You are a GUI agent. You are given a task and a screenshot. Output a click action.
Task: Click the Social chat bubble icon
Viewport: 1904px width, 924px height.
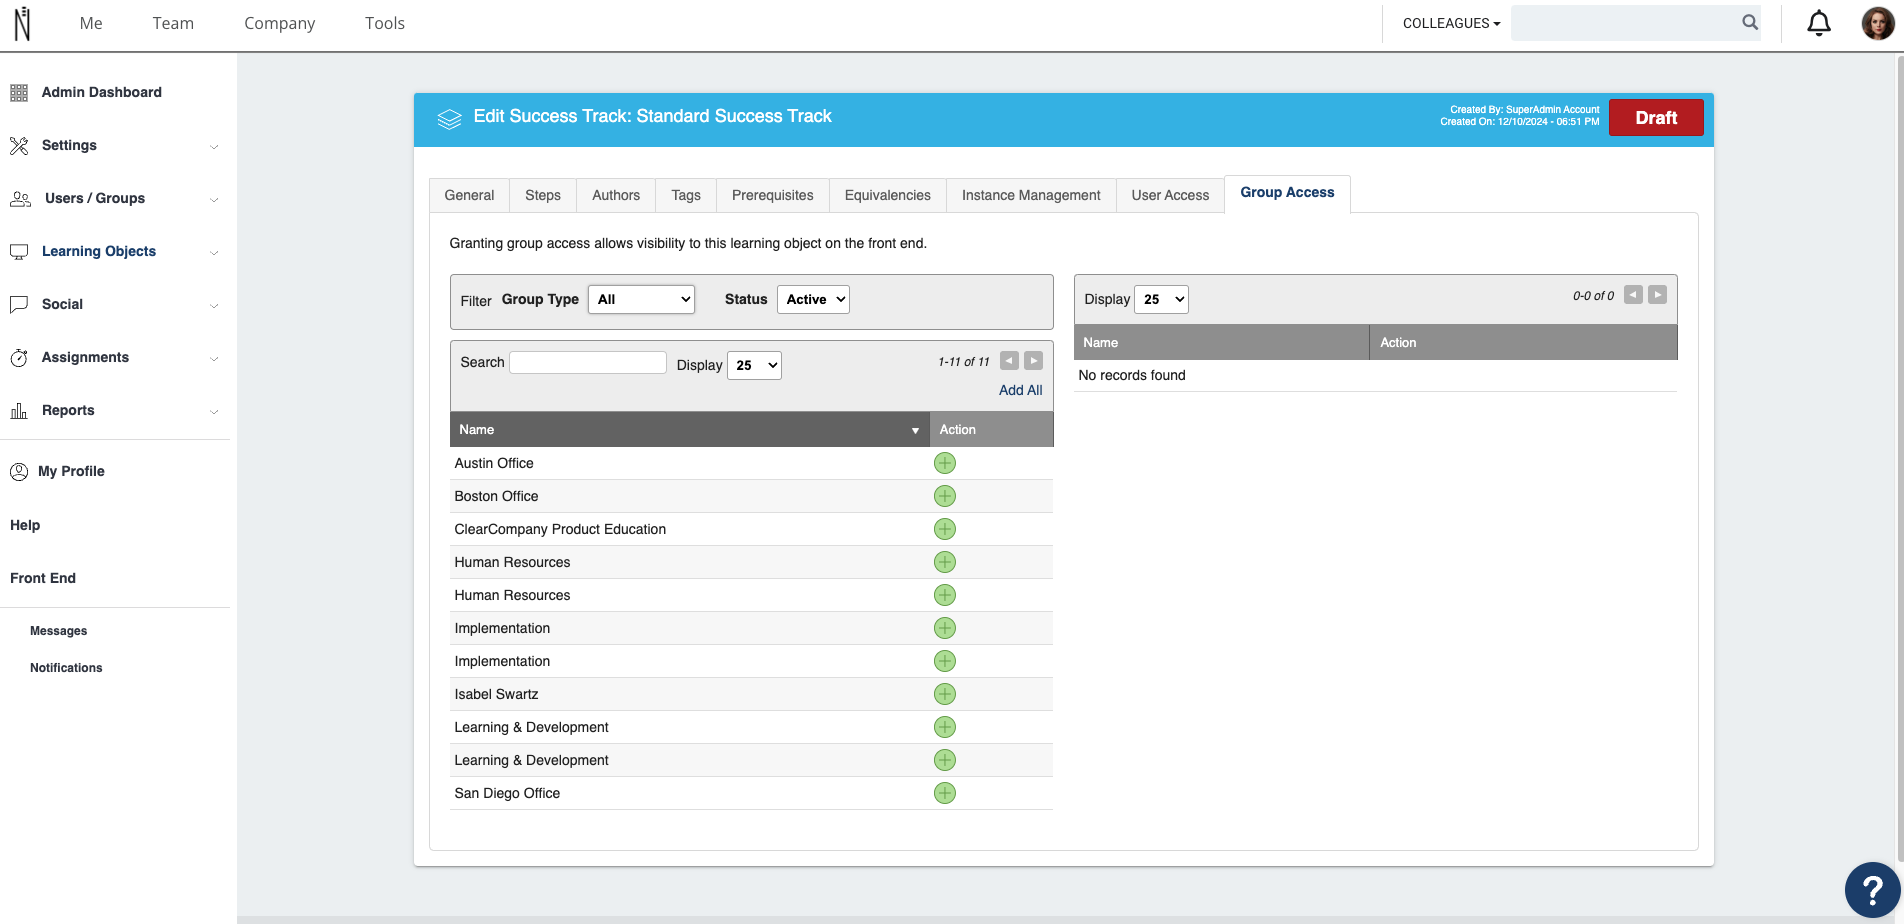(19, 305)
